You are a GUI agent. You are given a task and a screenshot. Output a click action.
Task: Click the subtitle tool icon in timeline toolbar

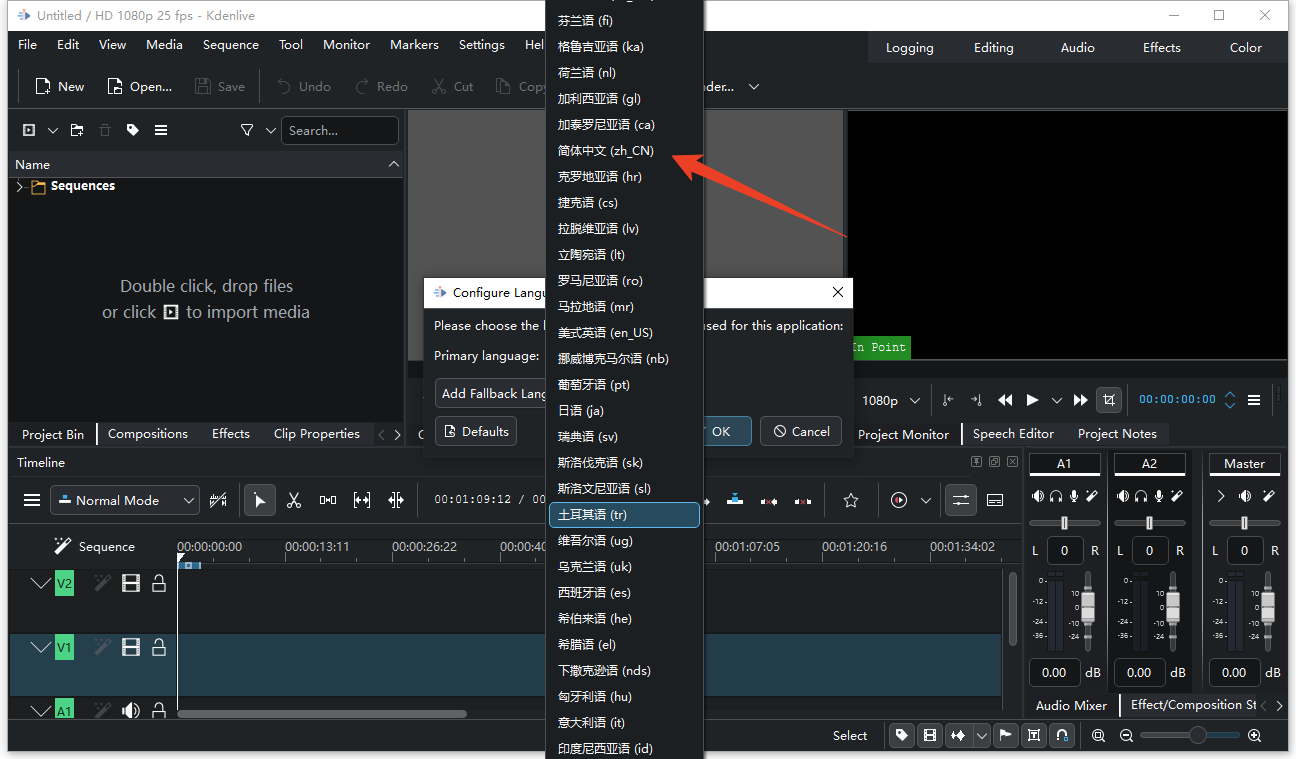click(995, 500)
